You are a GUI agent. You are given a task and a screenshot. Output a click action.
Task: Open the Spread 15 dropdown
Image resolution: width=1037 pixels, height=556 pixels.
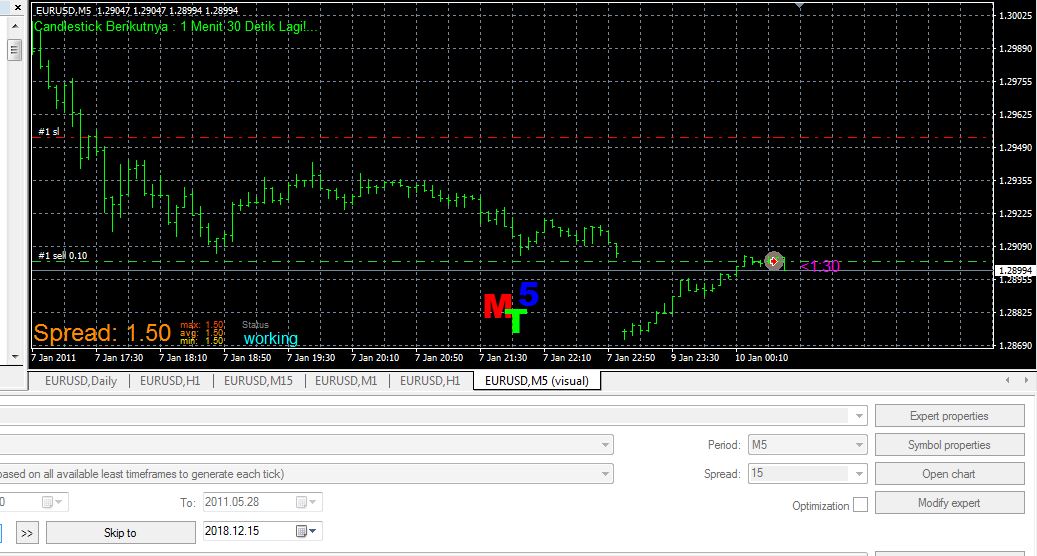click(x=807, y=473)
